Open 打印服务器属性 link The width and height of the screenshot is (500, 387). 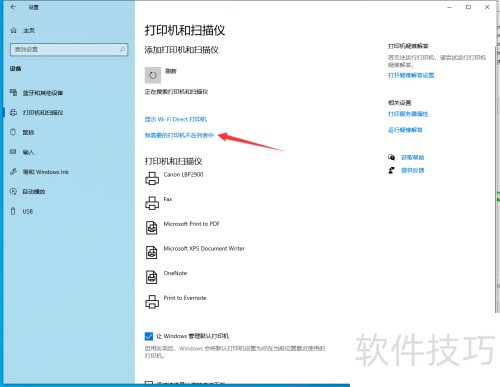point(408,114)
